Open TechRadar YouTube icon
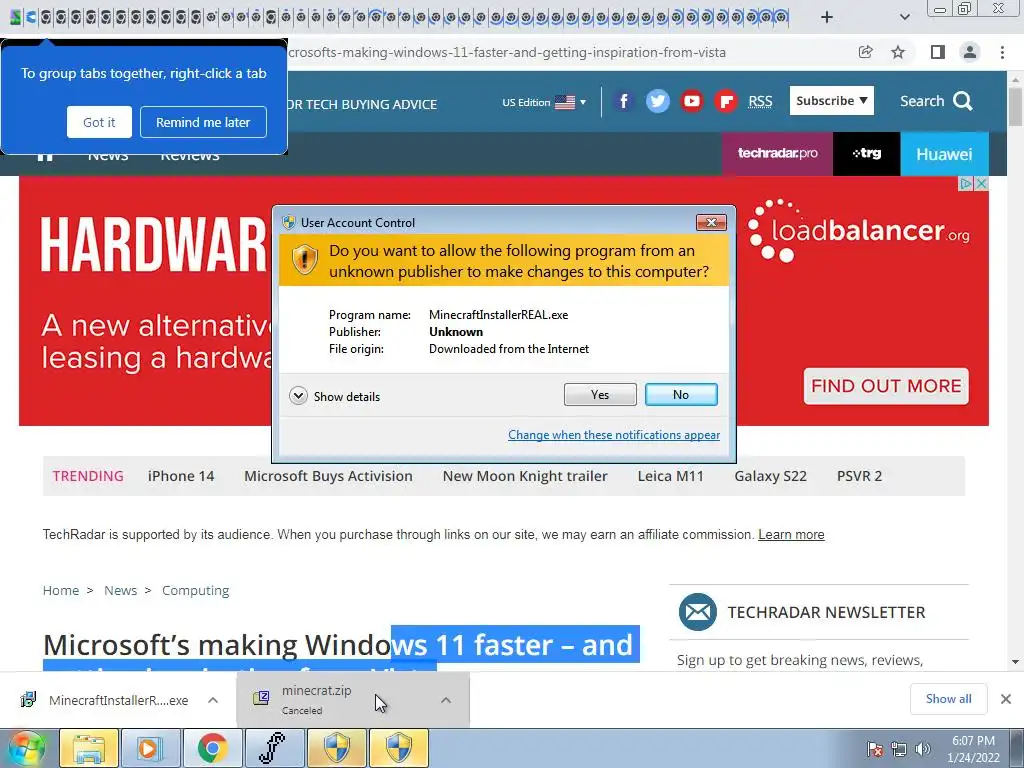 click(x=692, y=101)
